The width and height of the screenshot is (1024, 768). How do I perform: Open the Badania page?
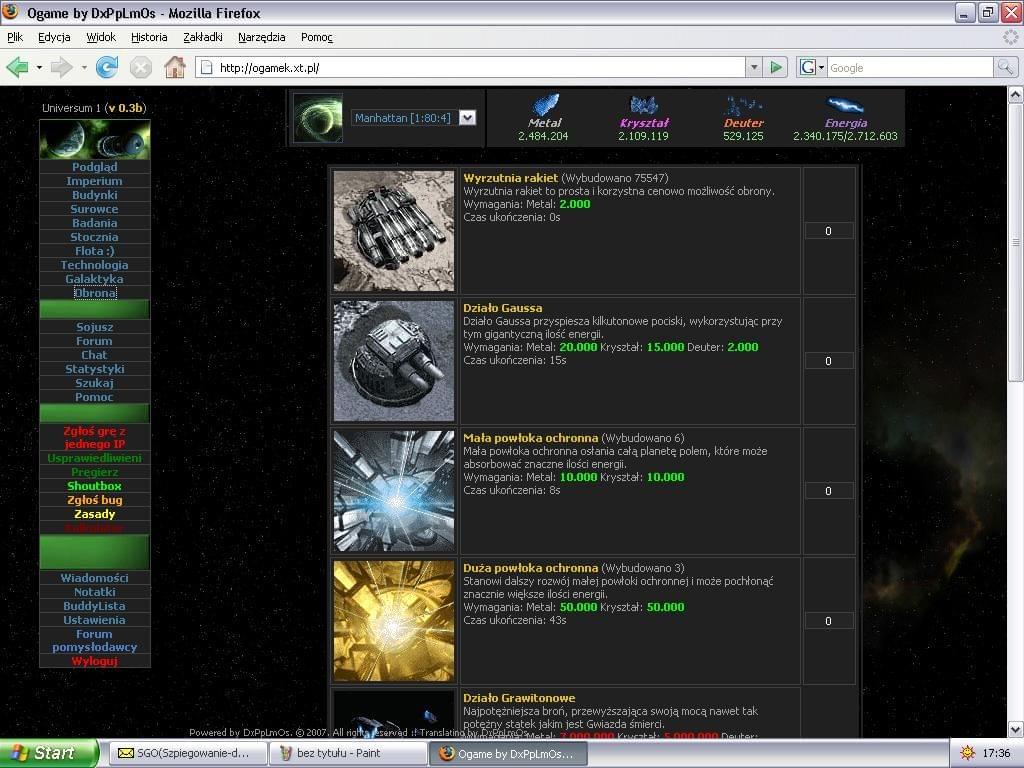[95, 223]
